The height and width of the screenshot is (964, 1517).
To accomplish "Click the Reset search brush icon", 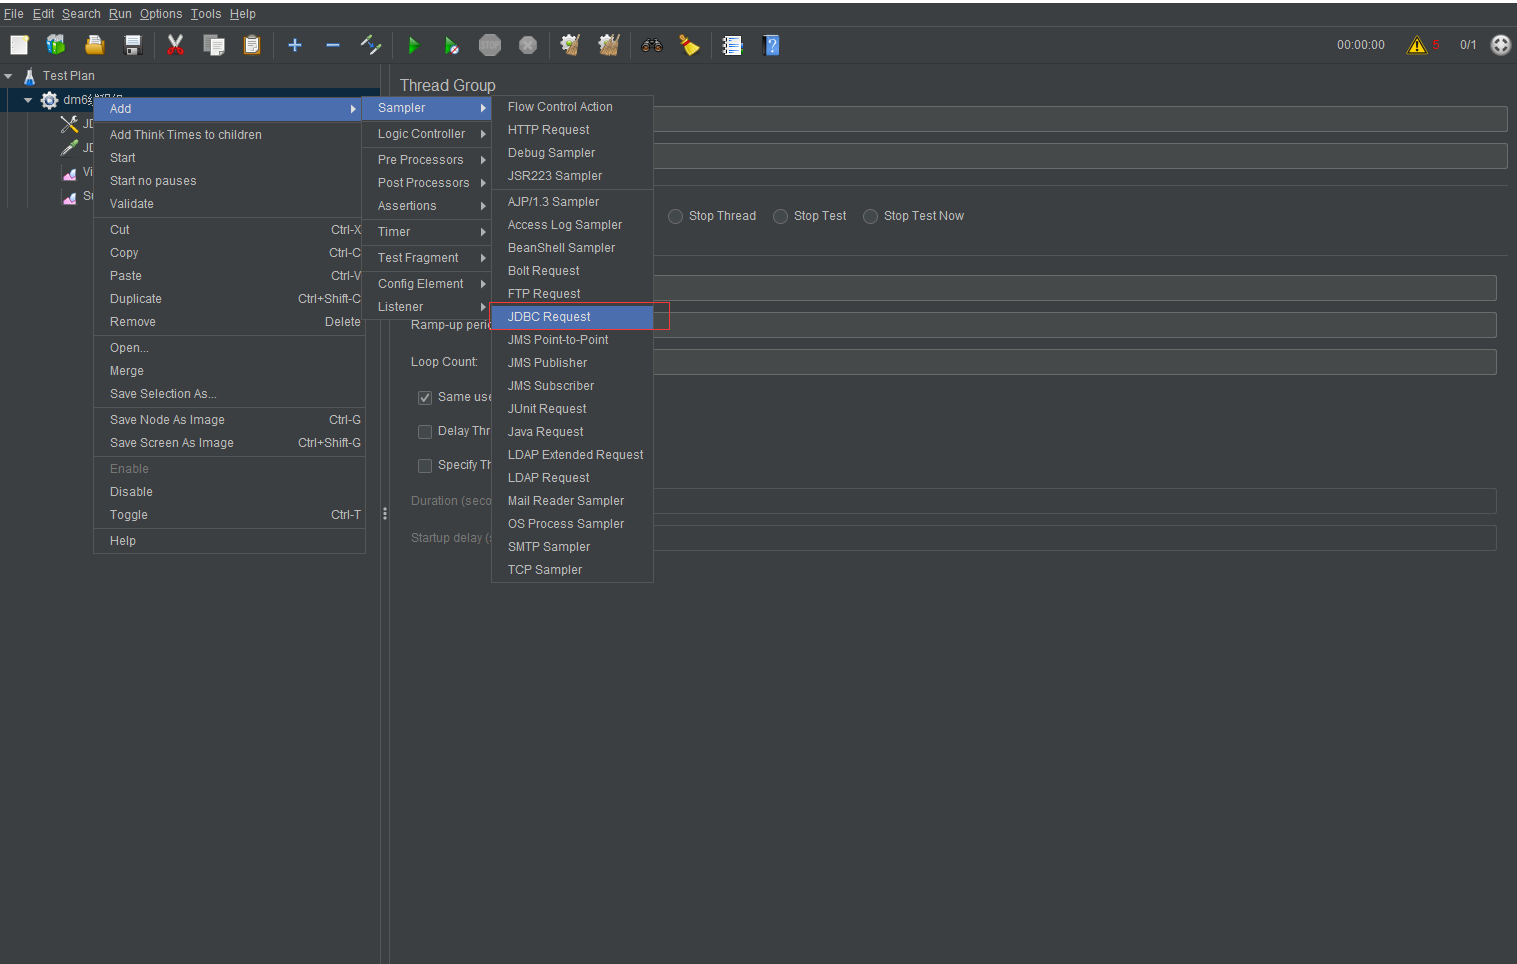I will click(690, 45).
